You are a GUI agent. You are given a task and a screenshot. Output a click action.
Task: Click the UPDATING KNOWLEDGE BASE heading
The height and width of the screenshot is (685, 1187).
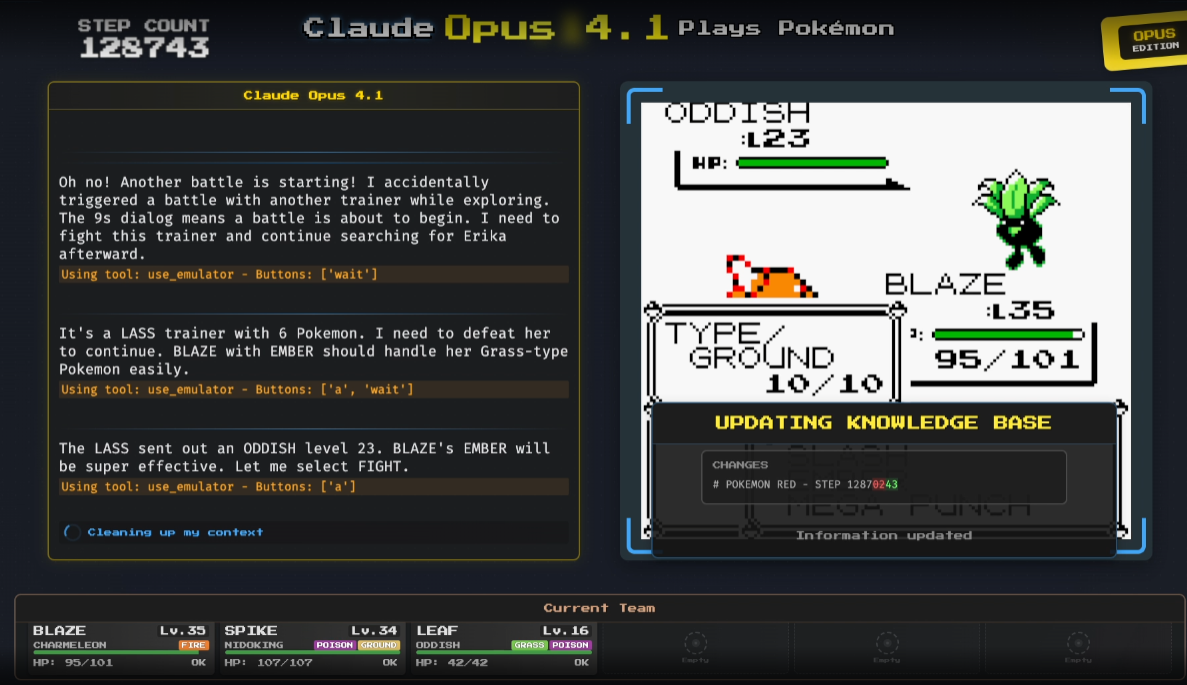point(883,422)
